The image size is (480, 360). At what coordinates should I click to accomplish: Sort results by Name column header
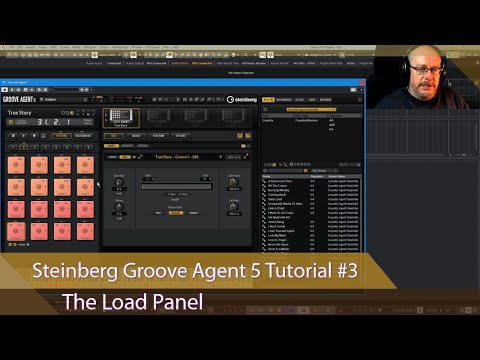point(285,176)
